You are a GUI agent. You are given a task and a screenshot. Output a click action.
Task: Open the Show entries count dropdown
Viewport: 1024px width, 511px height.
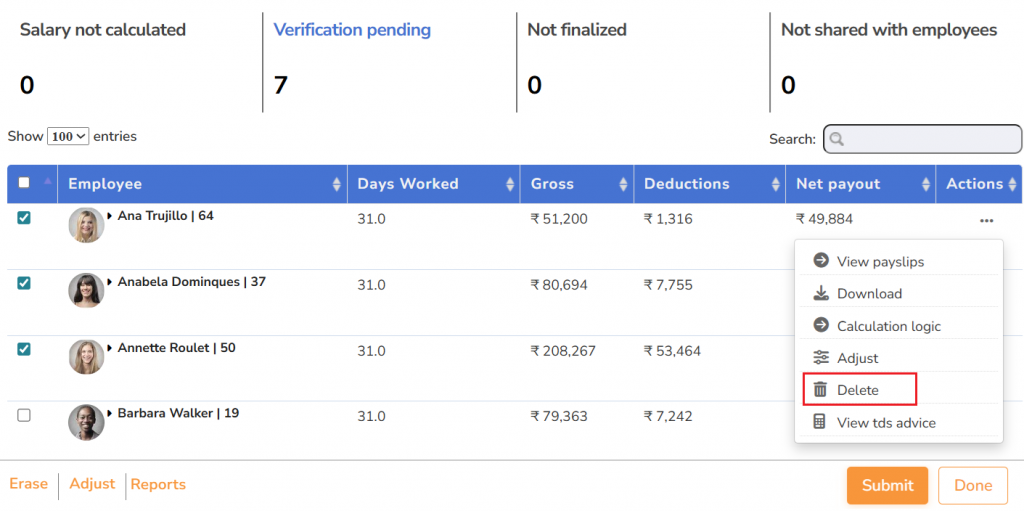68,137
